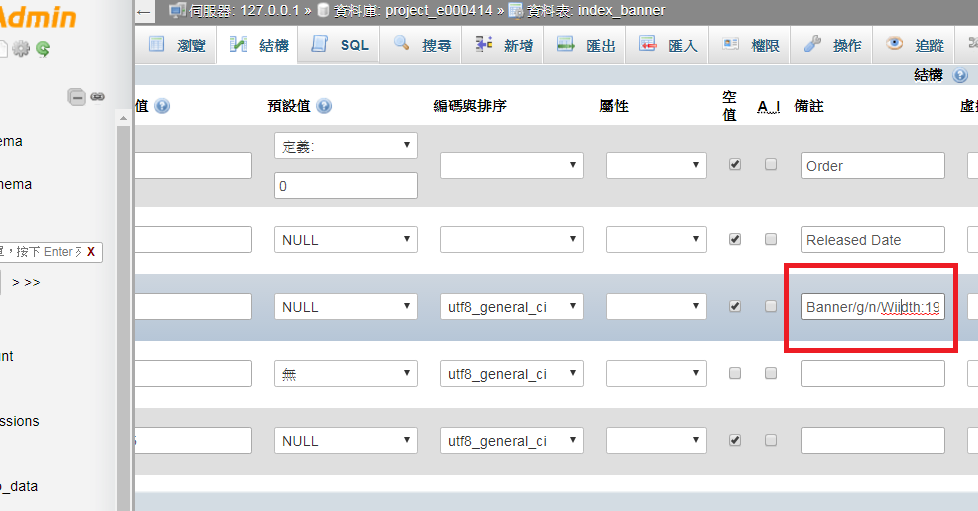Click empty comment field in 無 default row
The height and width of the screenshot is (511, 978).
point(873,374)
